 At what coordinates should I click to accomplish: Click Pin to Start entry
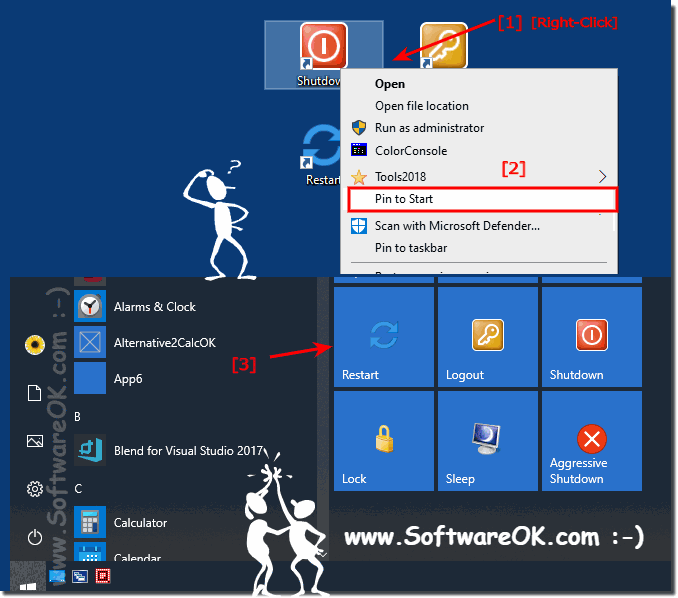[482, 199]
